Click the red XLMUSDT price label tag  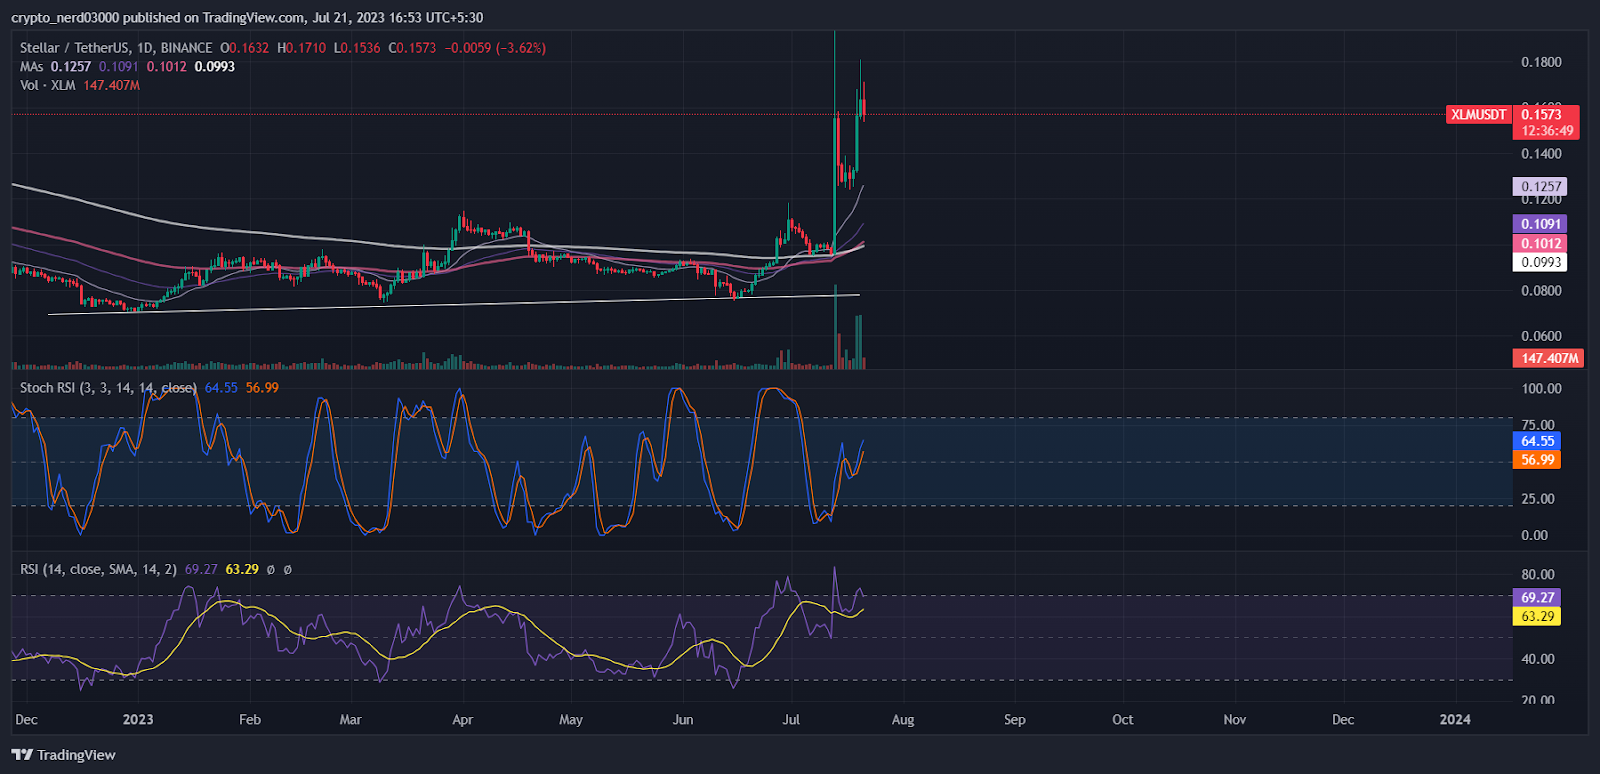(1478, 115)
